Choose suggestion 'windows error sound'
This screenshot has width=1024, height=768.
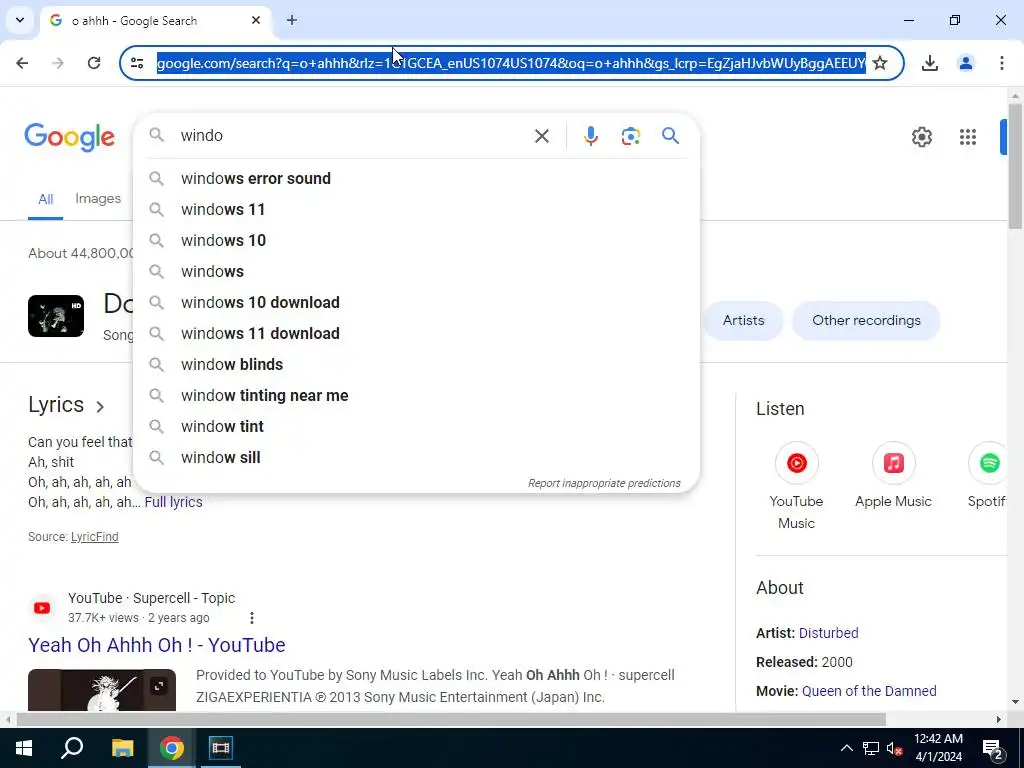pos(416,178)
